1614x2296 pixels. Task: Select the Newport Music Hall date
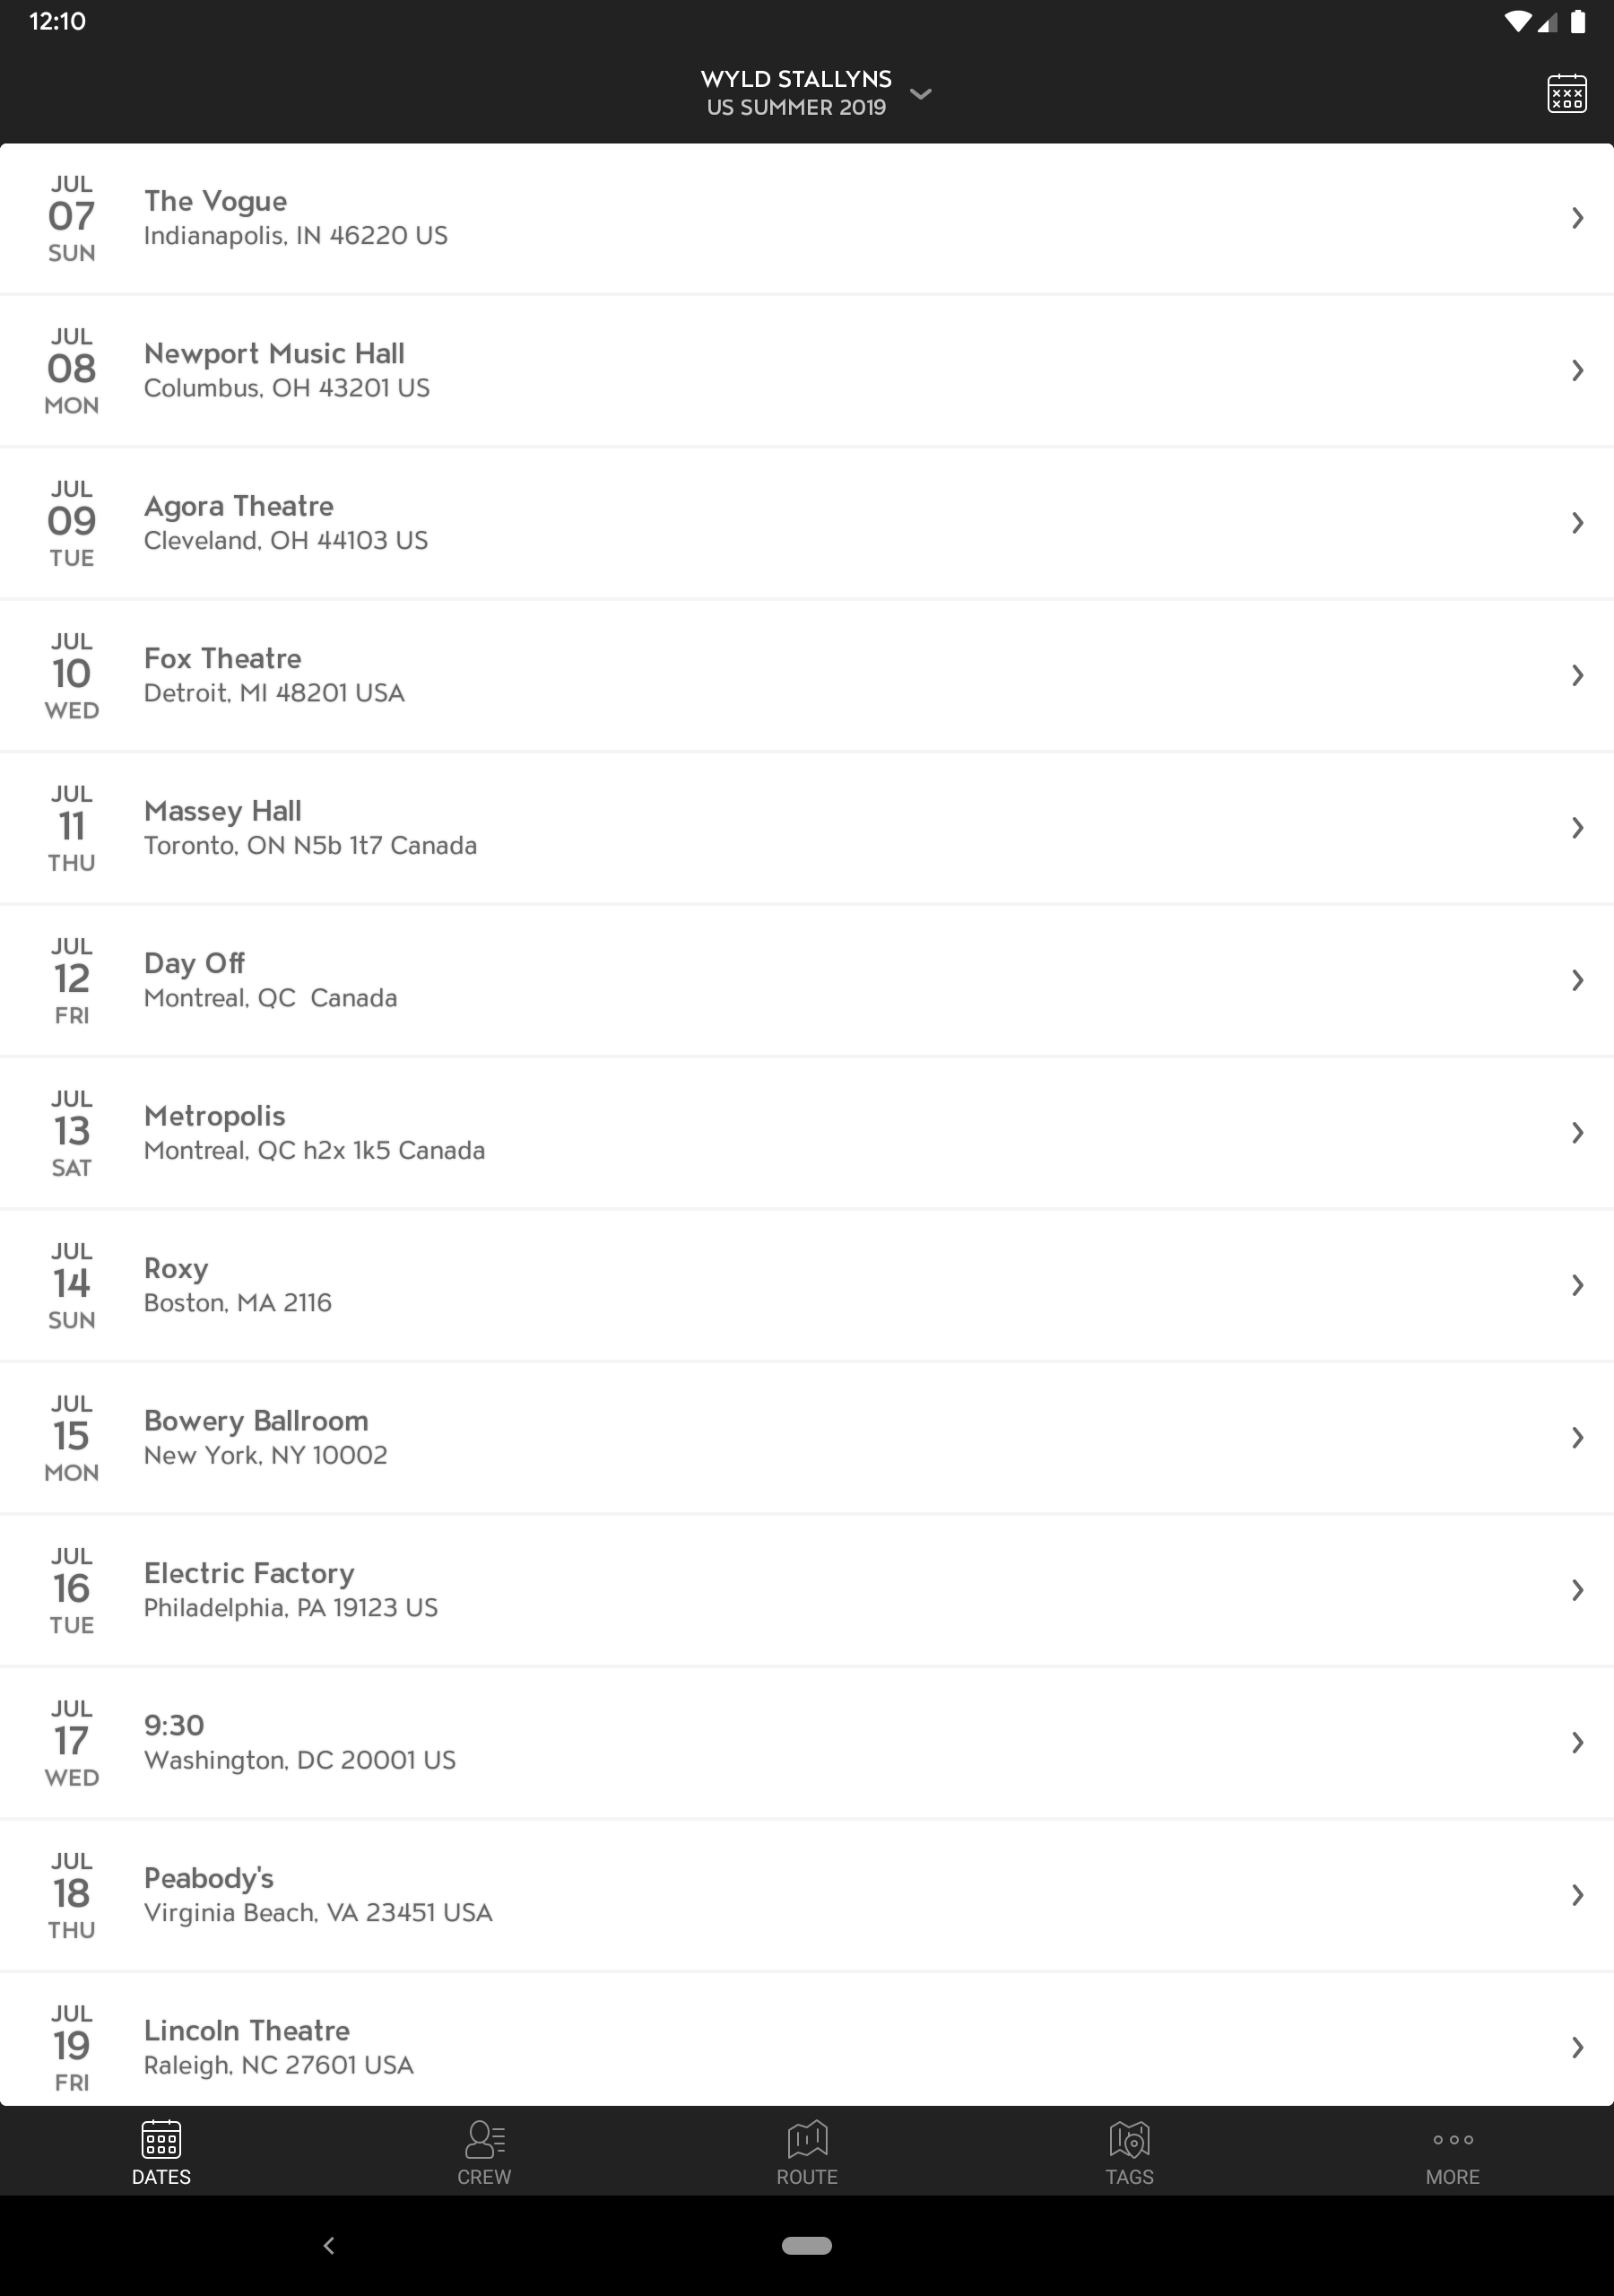(x=807, y=371)
